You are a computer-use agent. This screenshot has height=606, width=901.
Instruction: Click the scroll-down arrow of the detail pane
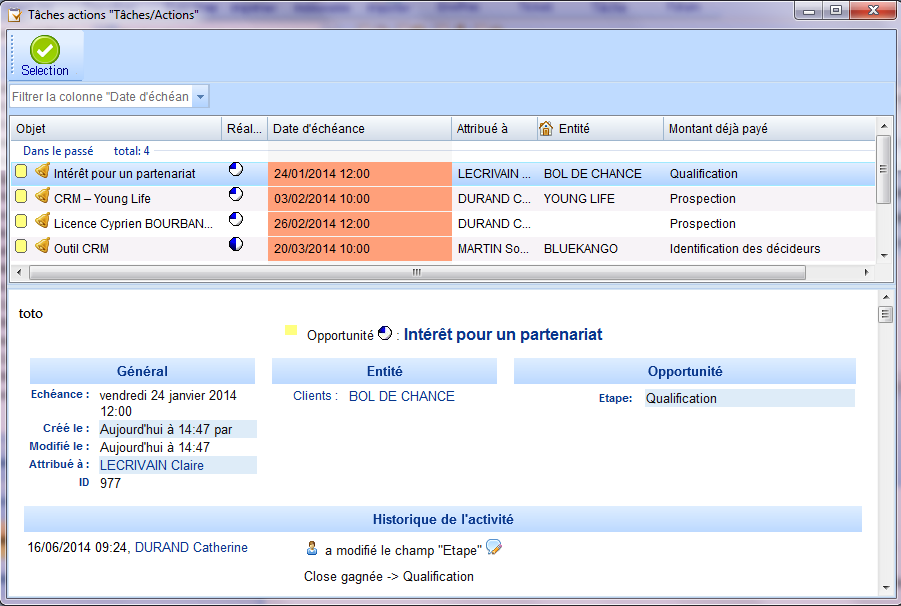[885, 588]
